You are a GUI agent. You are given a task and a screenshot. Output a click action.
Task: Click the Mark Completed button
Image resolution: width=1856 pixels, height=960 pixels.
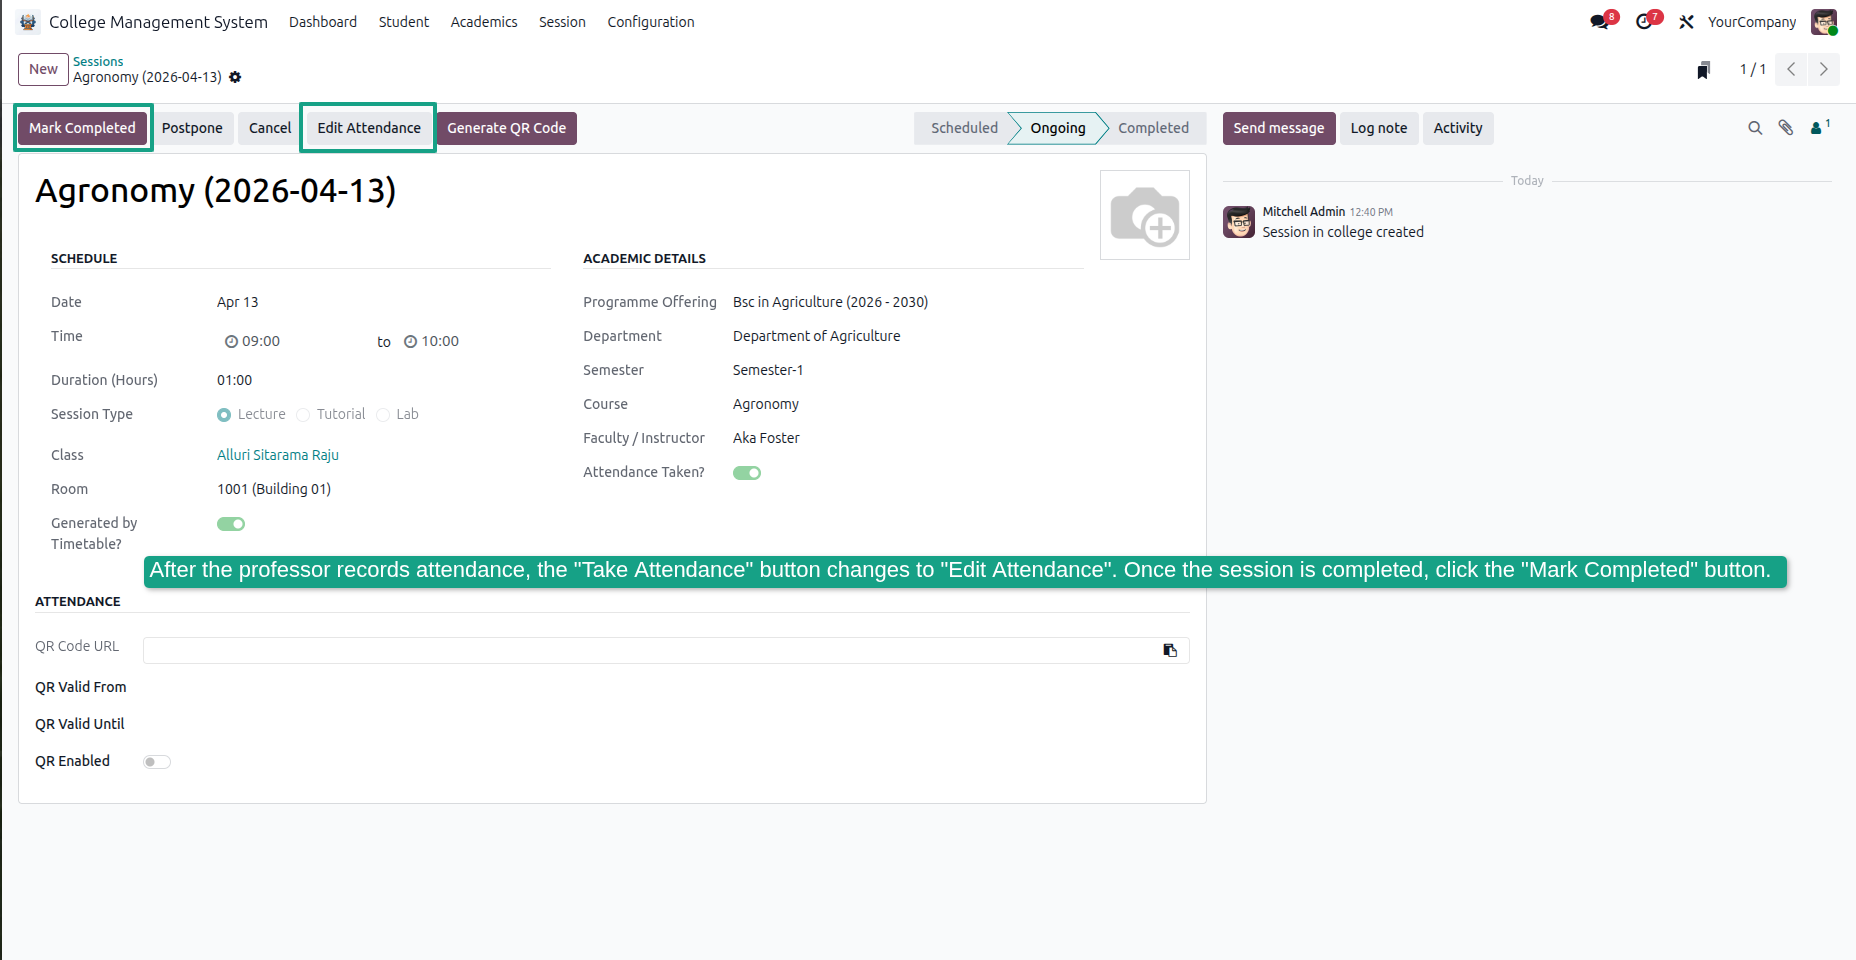point(82,128)
